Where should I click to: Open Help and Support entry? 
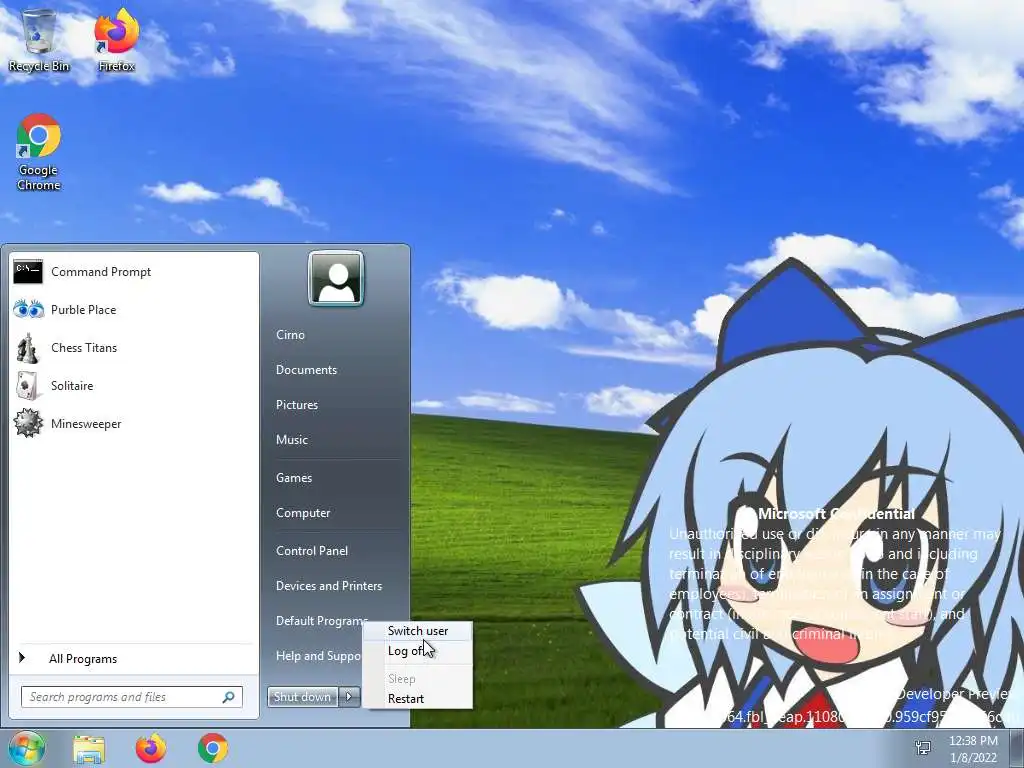(318, 656)
